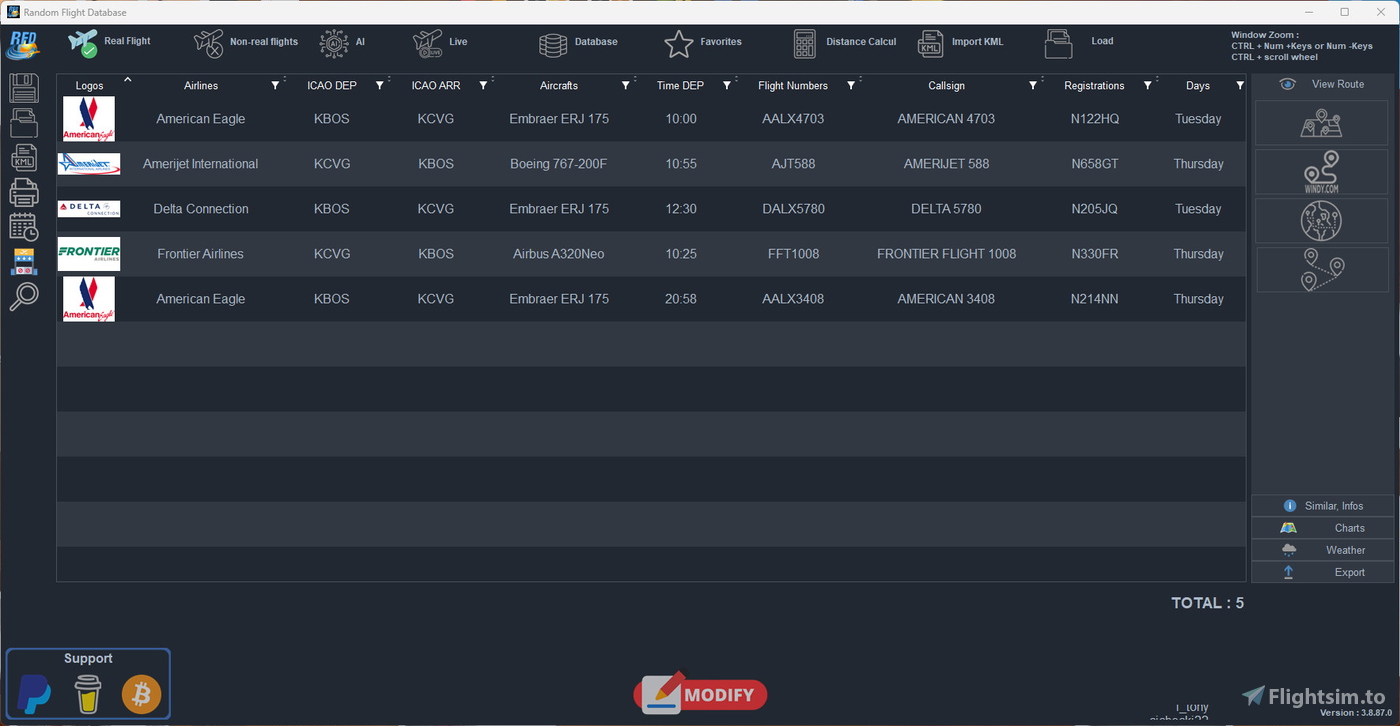
Task: View the route on Windy.com
Action: click(1322, 170)
